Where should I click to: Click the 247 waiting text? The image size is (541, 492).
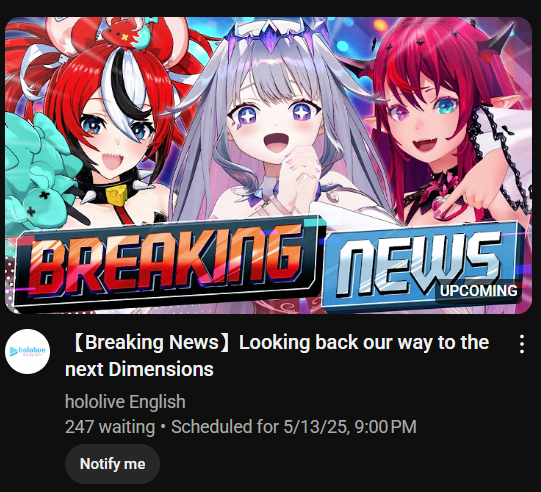(110, 427)
